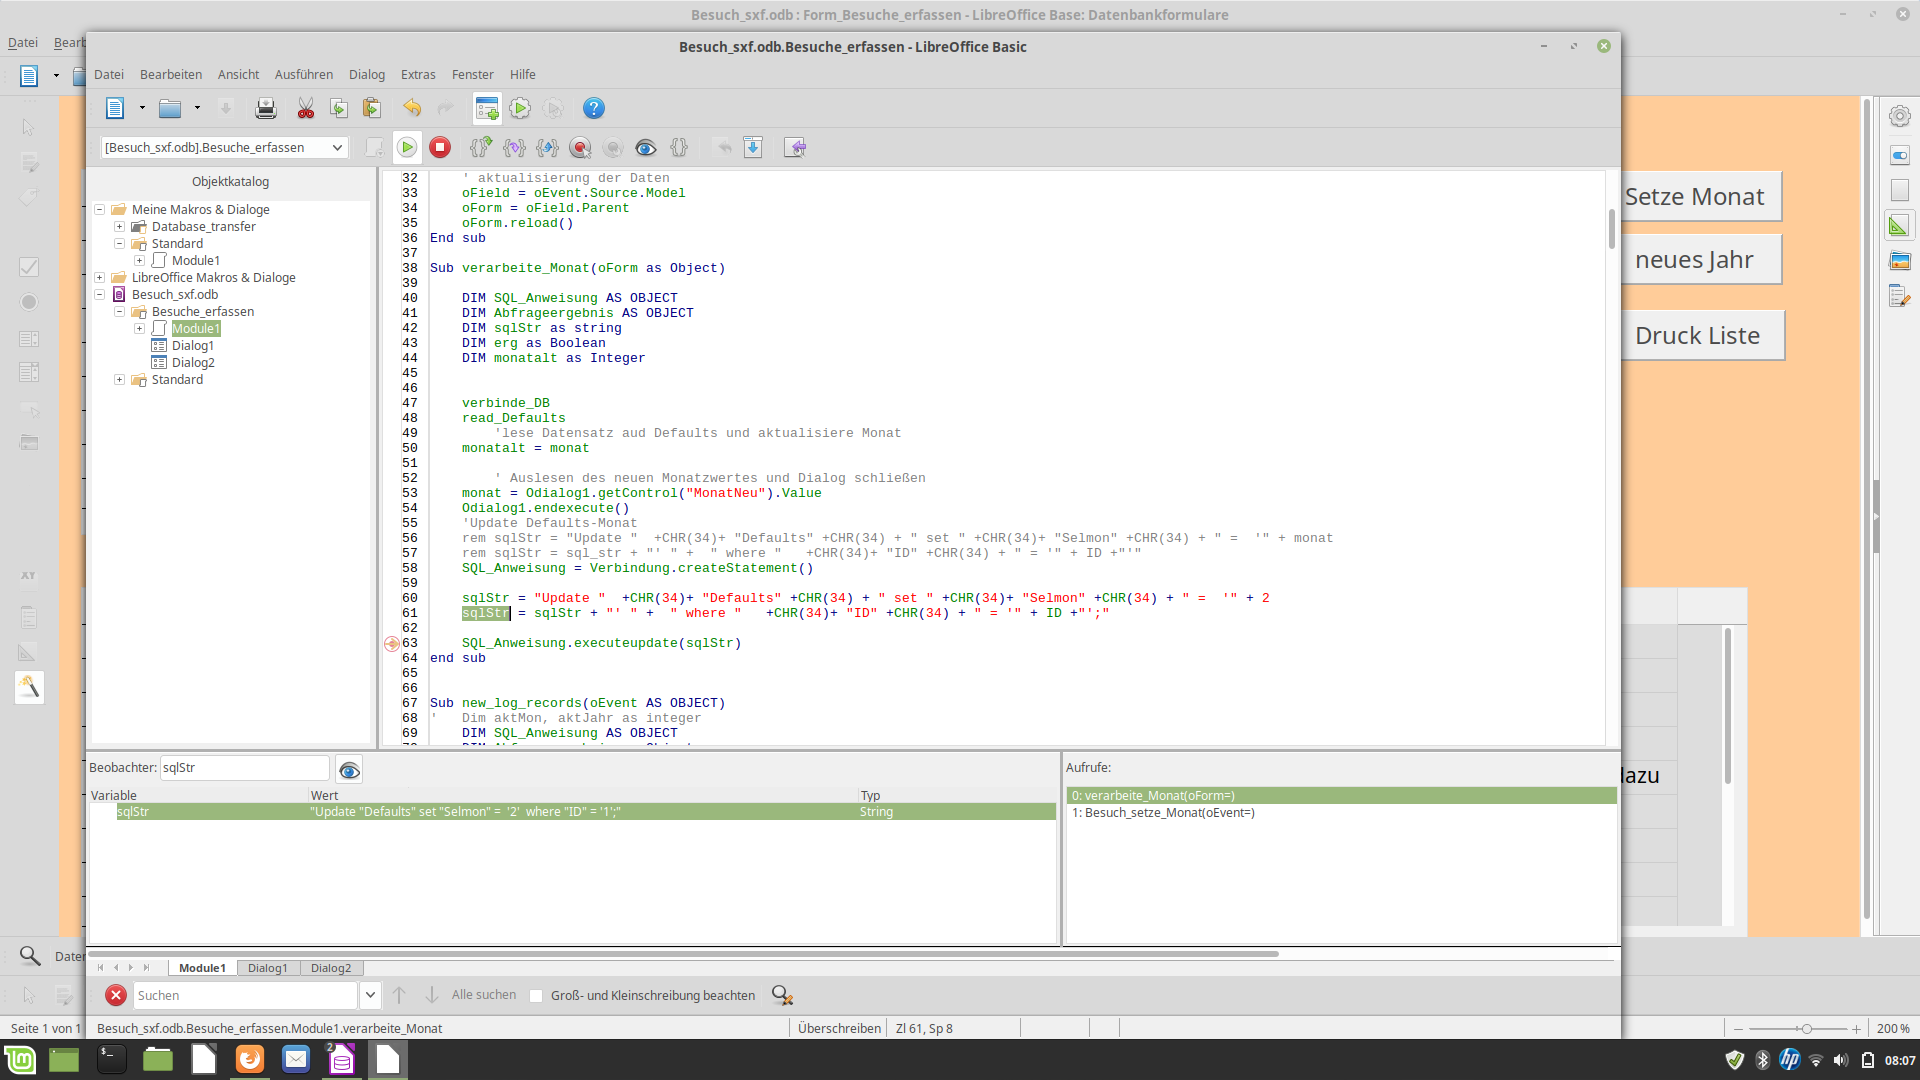Click the Print icon in the toolbar
1920x1080 pixels.
point(265,109)
